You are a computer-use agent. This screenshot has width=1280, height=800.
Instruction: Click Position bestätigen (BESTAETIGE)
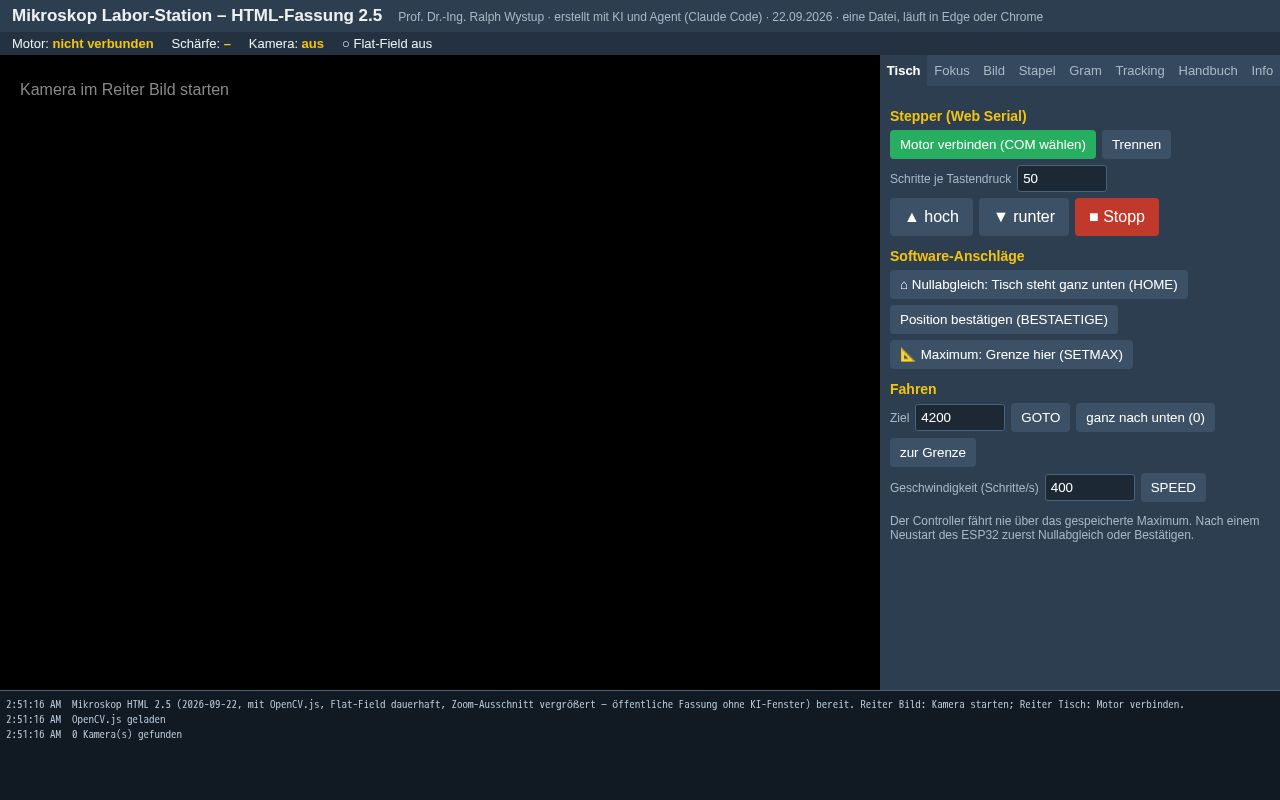1004,319
